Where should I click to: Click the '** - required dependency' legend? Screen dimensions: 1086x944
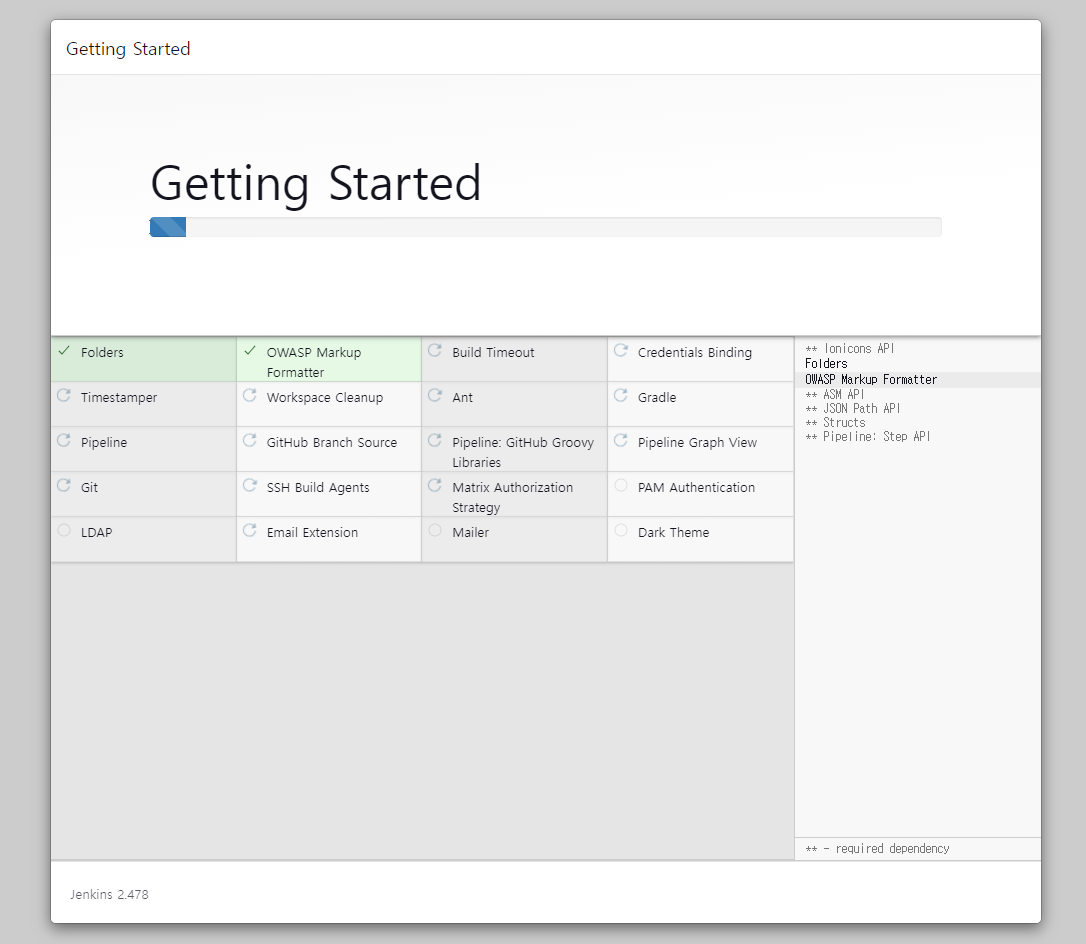pos(878,848)
